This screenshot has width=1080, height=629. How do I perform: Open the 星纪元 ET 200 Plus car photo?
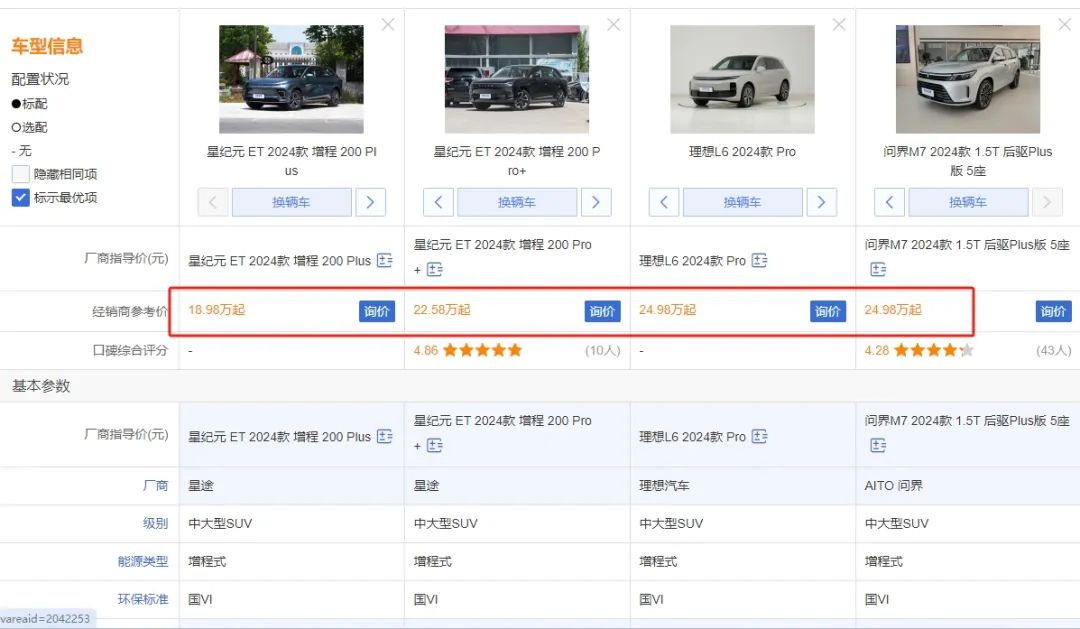pyautogui.click(x=291, y=79)
